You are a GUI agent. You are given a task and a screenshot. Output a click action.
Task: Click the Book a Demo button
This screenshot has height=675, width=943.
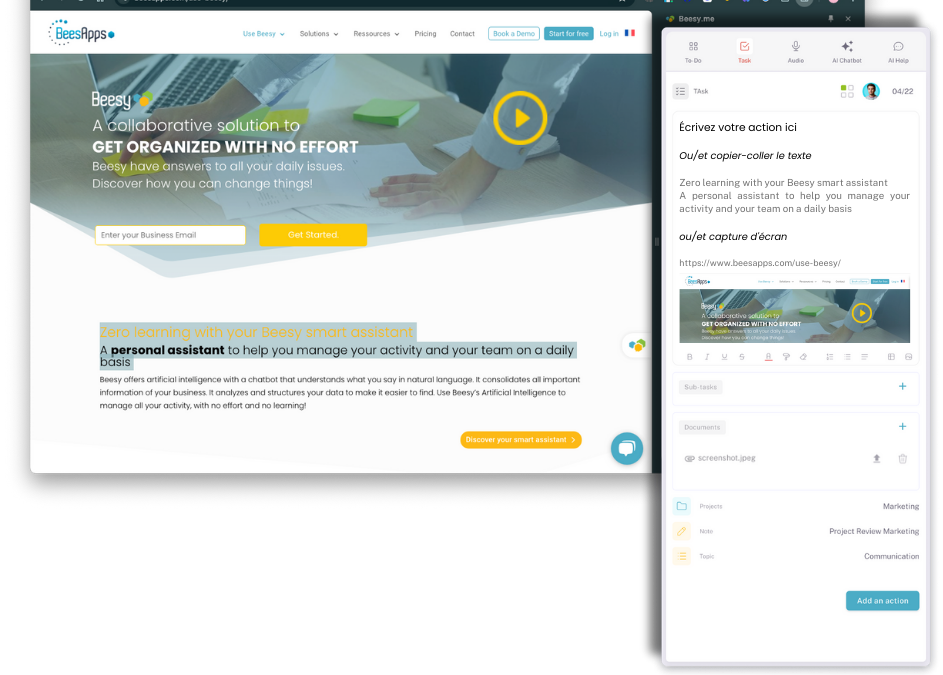tap(514, 34)
